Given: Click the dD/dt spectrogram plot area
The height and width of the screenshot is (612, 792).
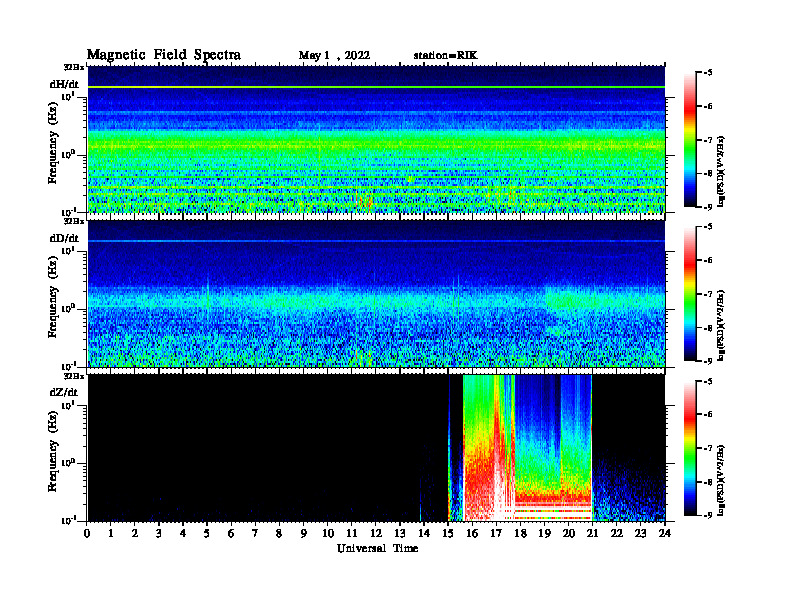Looking at the screenshot, I should 376,294.
